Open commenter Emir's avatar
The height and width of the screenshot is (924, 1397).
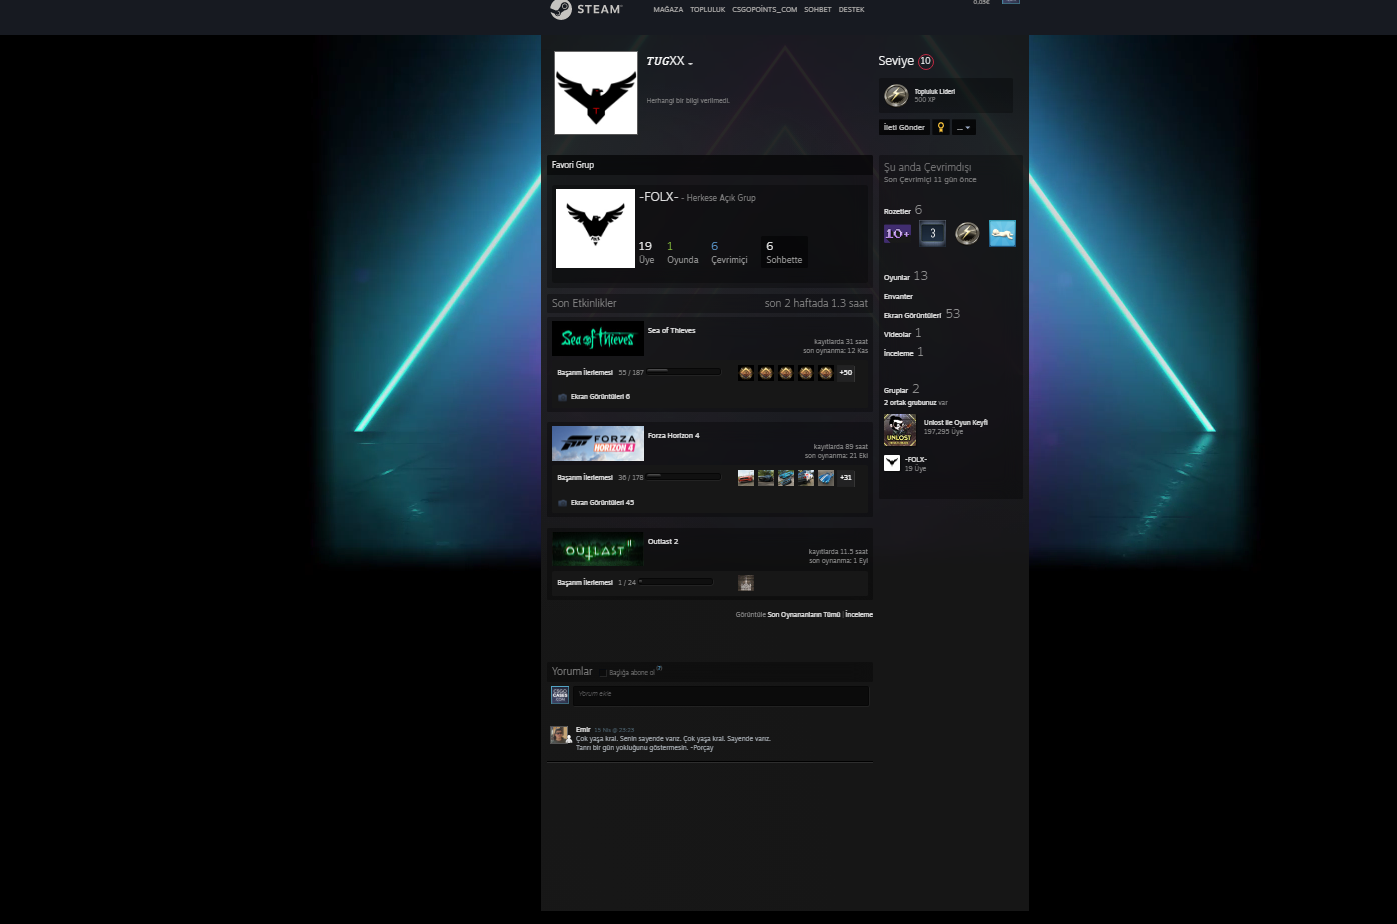tap(560, 735)
